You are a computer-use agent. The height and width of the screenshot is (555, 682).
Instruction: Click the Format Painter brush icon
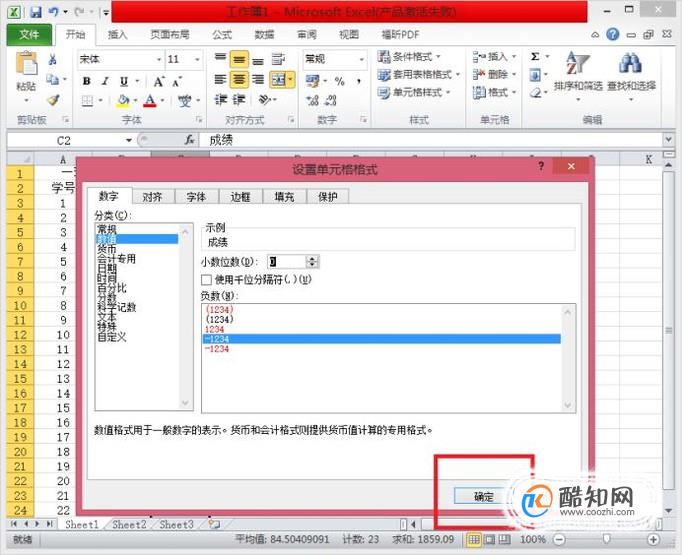point(53,100)
